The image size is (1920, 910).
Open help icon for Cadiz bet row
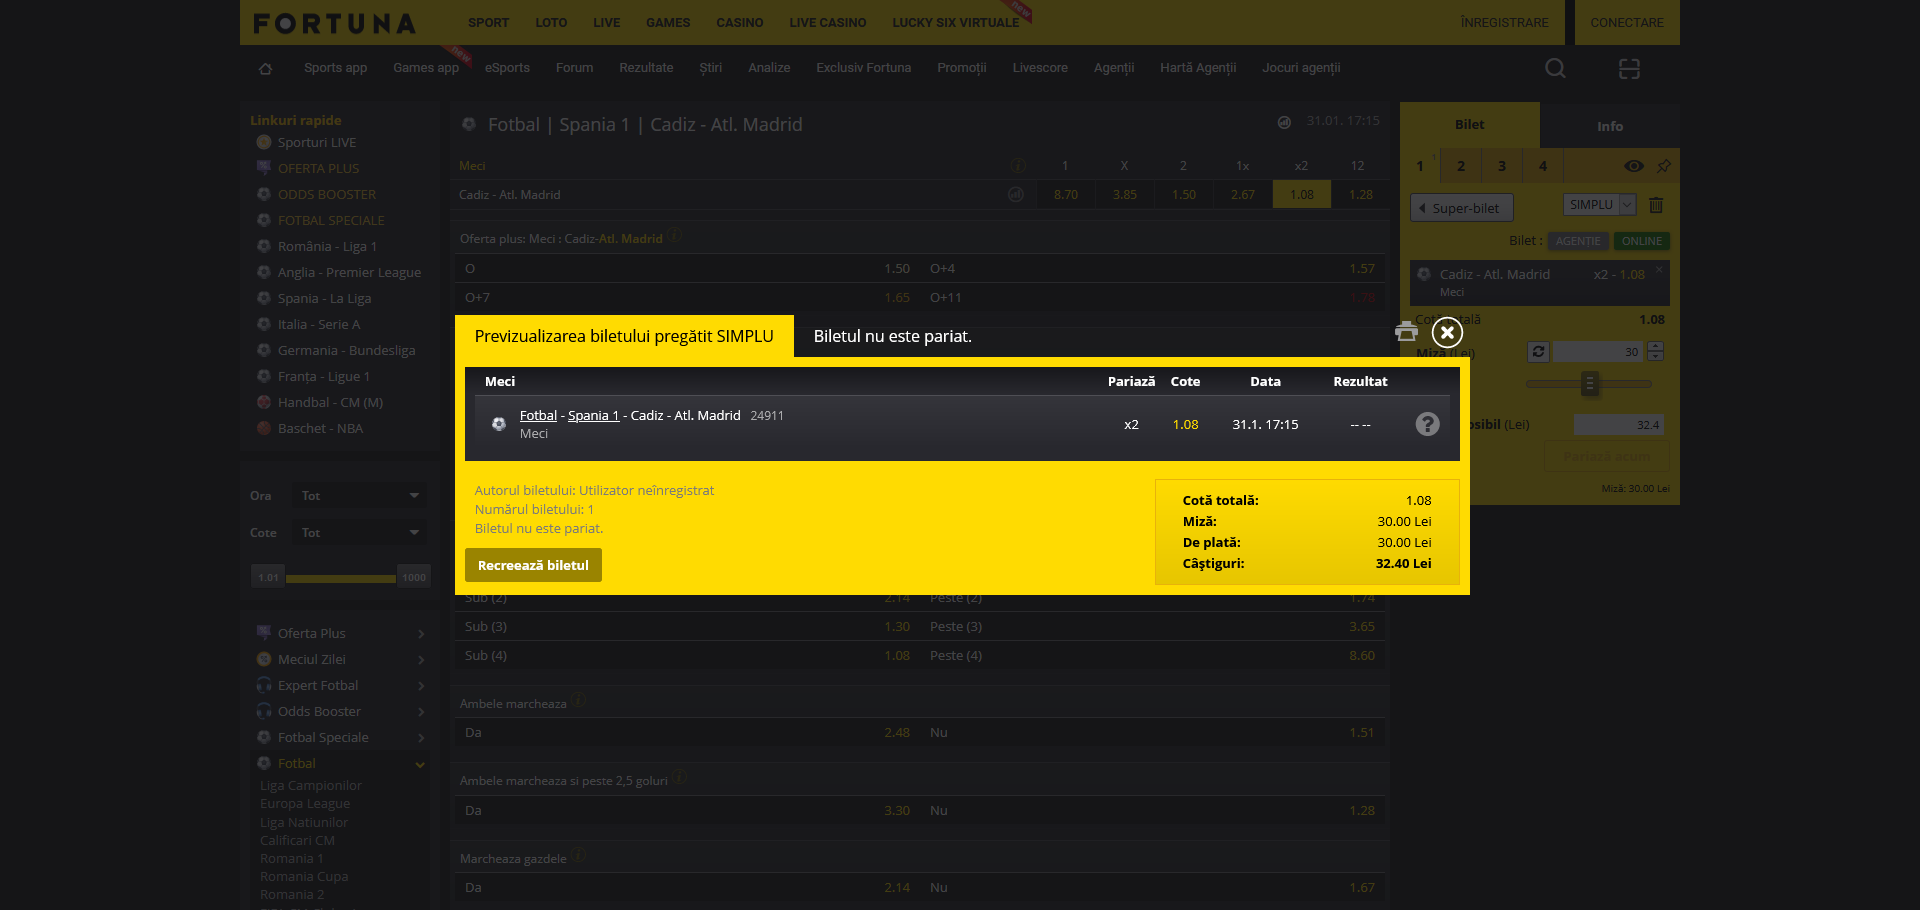(x=1427, y=424)
